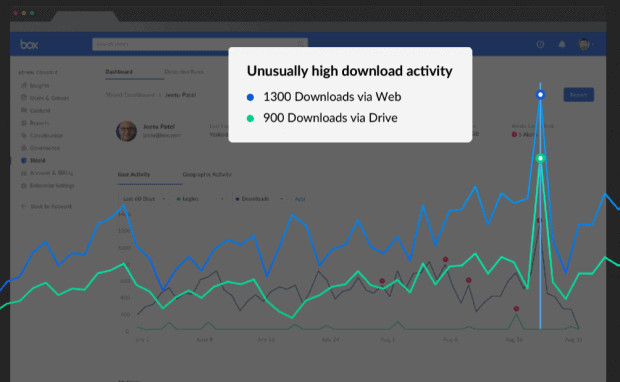The width and height of the screenshot is (620, 382).
Task: Click the blue peak marker on chart
Action: coord(541,95)
